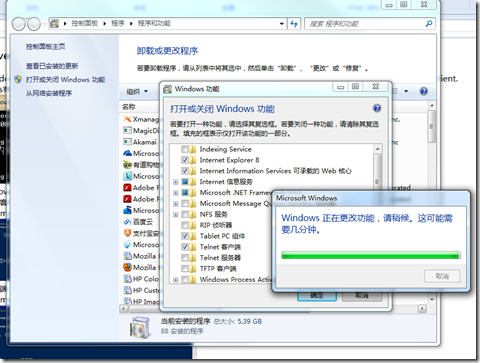Click the 百度云 program icon
Screen dimensions: 480x363
127,222
